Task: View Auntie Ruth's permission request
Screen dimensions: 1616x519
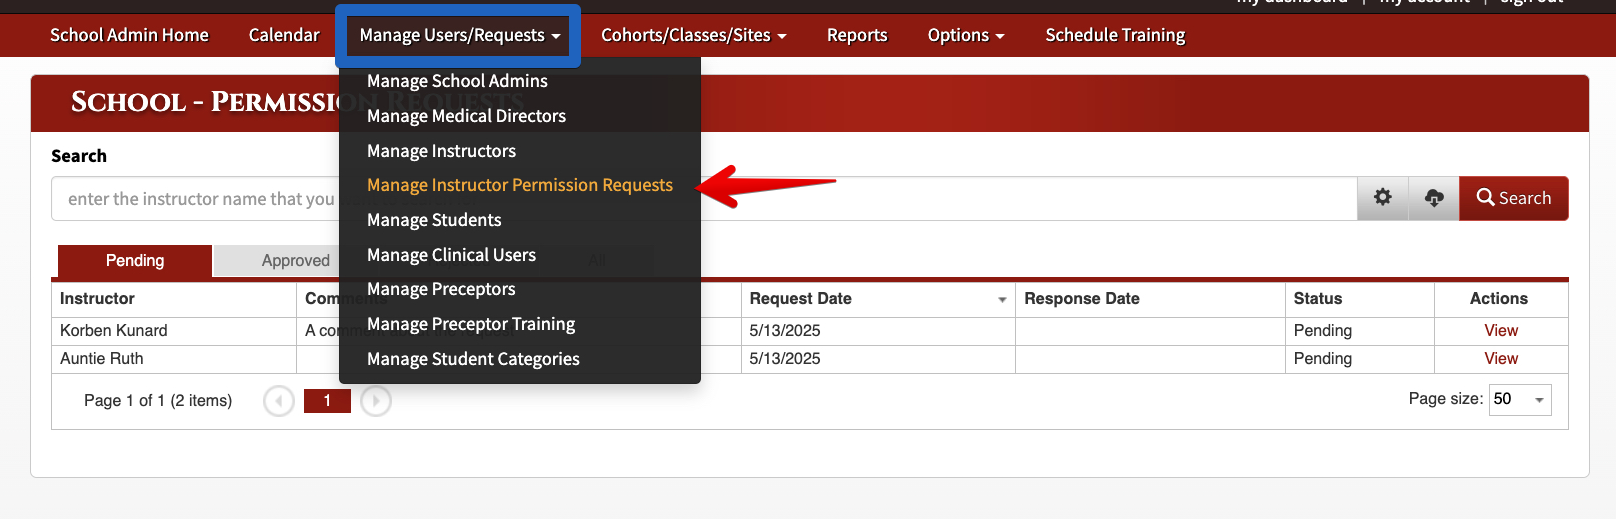Action: [x=1501, y=359]
